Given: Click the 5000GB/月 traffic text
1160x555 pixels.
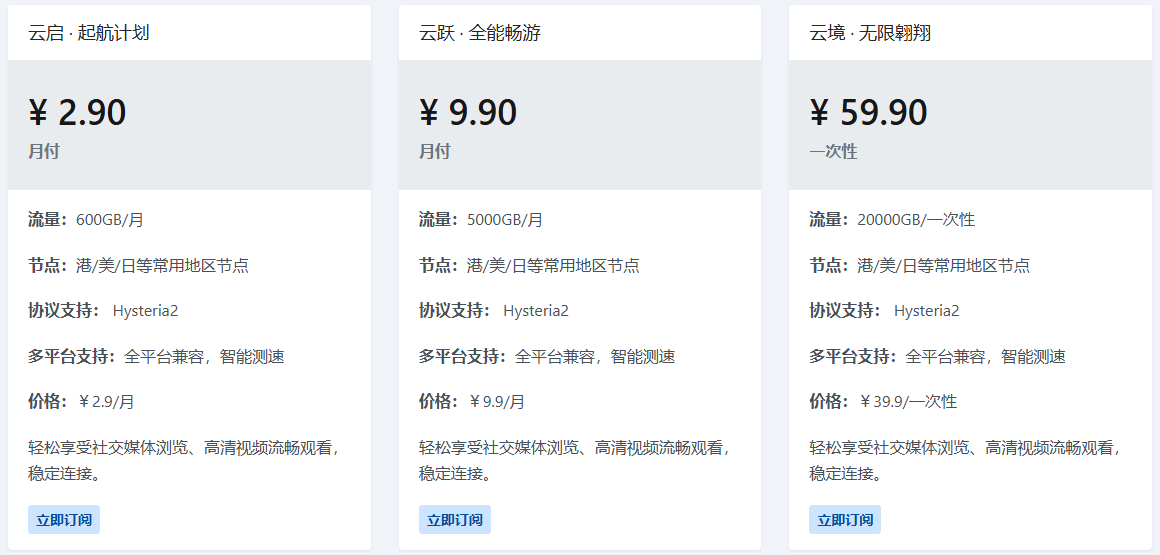Looking at the screenshot, I should tap(505, 220).
